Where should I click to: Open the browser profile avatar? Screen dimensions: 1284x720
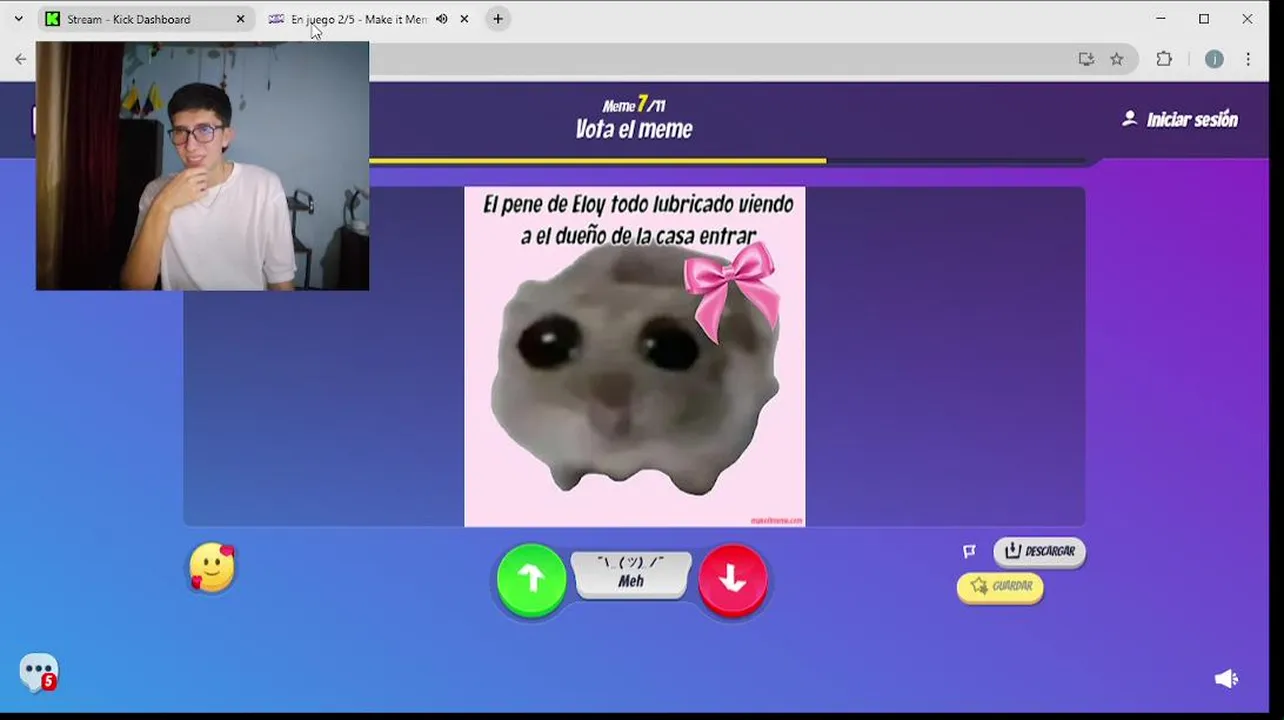[x=1214, y=59]
